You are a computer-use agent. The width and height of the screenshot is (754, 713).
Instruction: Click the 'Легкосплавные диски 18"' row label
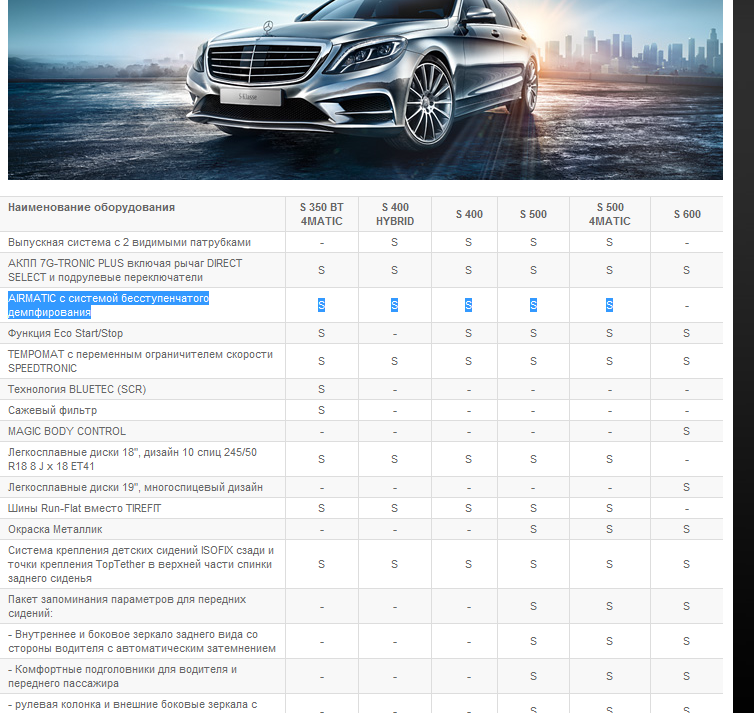[x=132, y=459]
